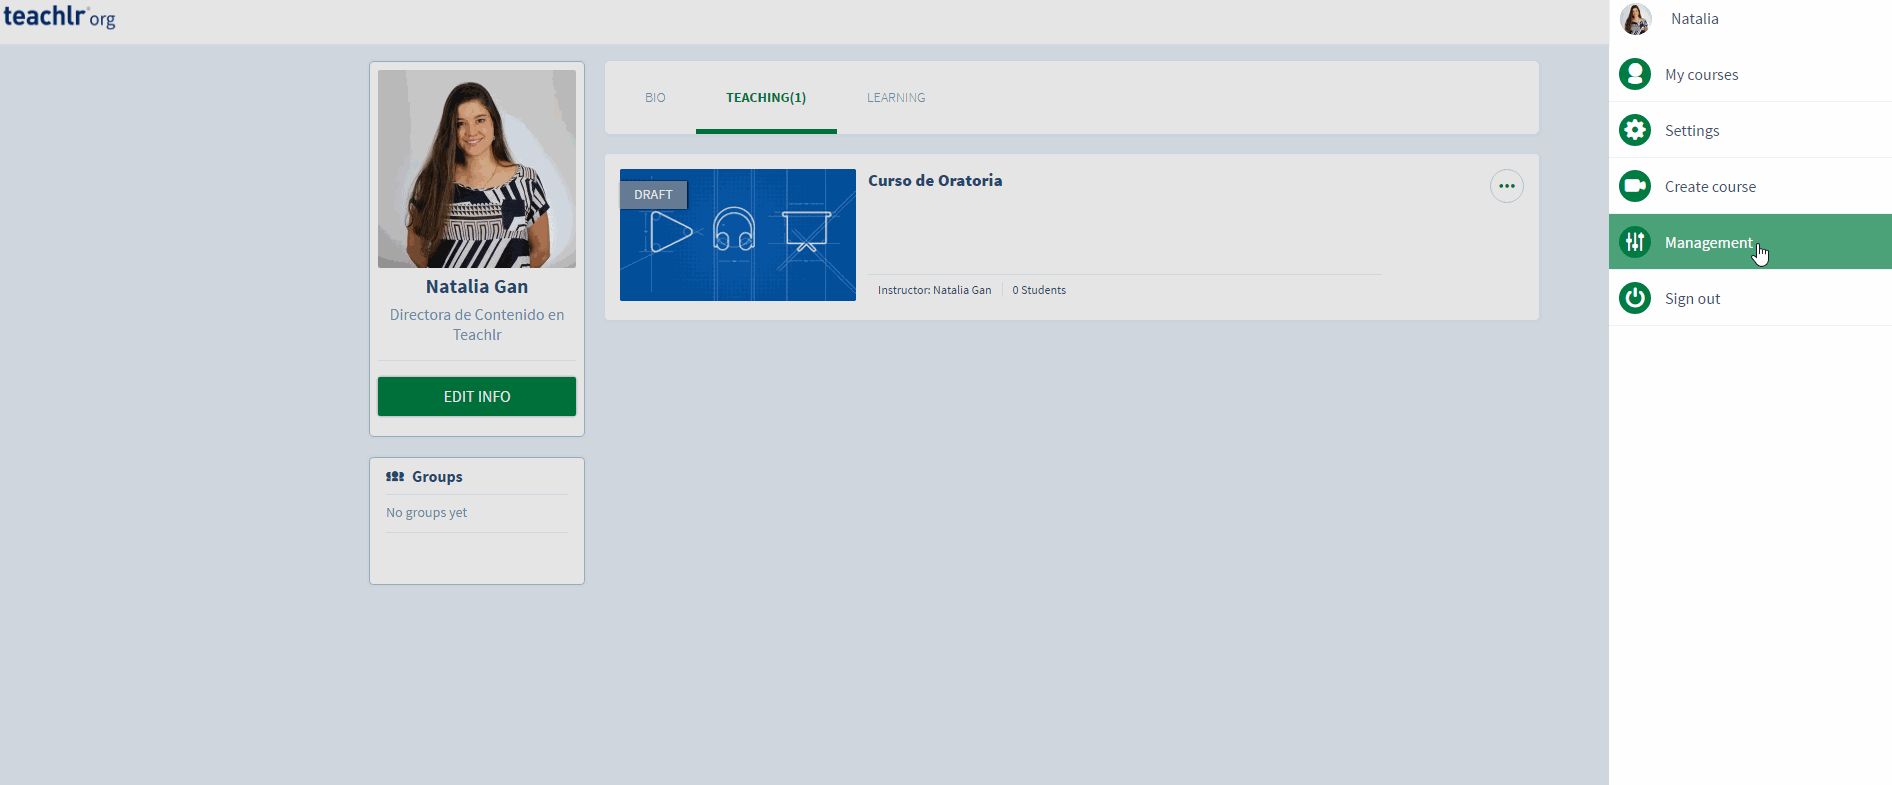Screen dimensions: 1892x785
Task: Click the Settings gear icon
Action: 1635,130
